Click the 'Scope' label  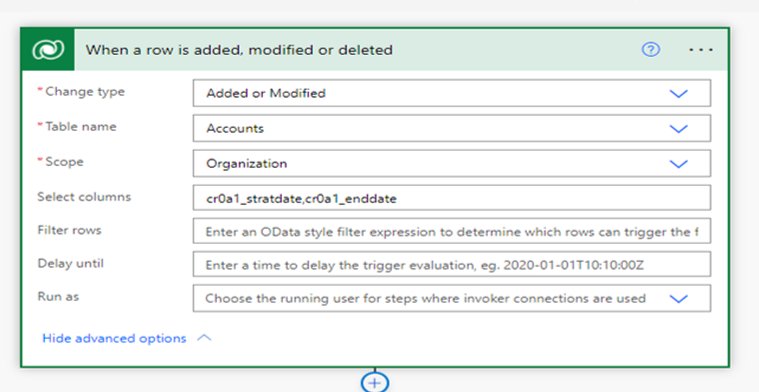pyautogui.click(x=64, y=162)
